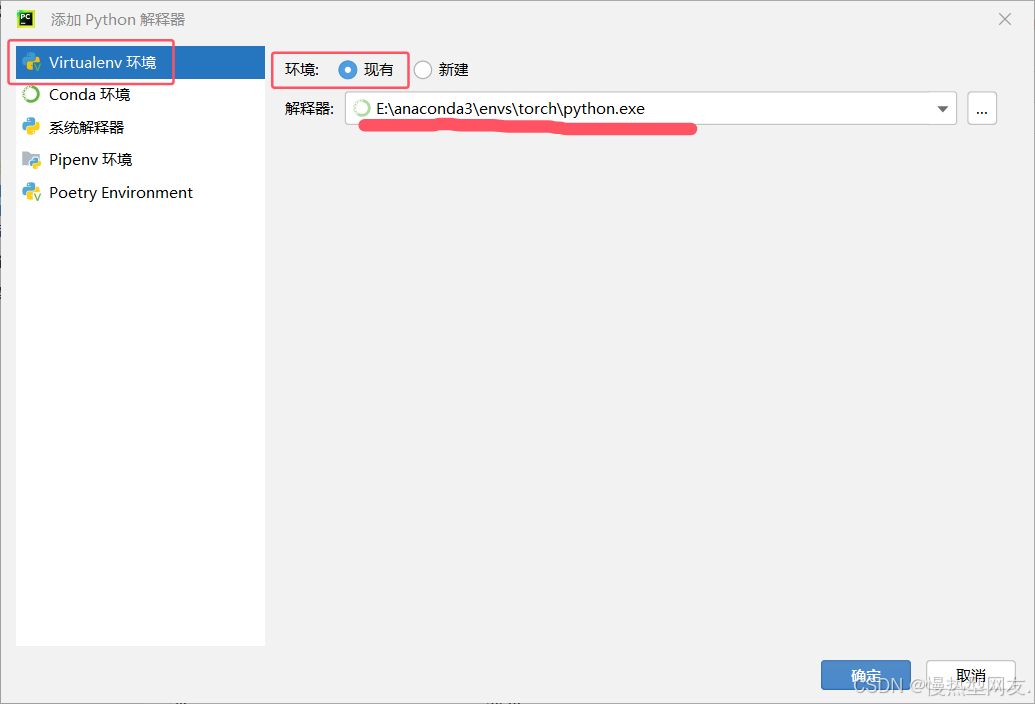Click the 解释器: label
The image size is (1035, 704).
310,109
